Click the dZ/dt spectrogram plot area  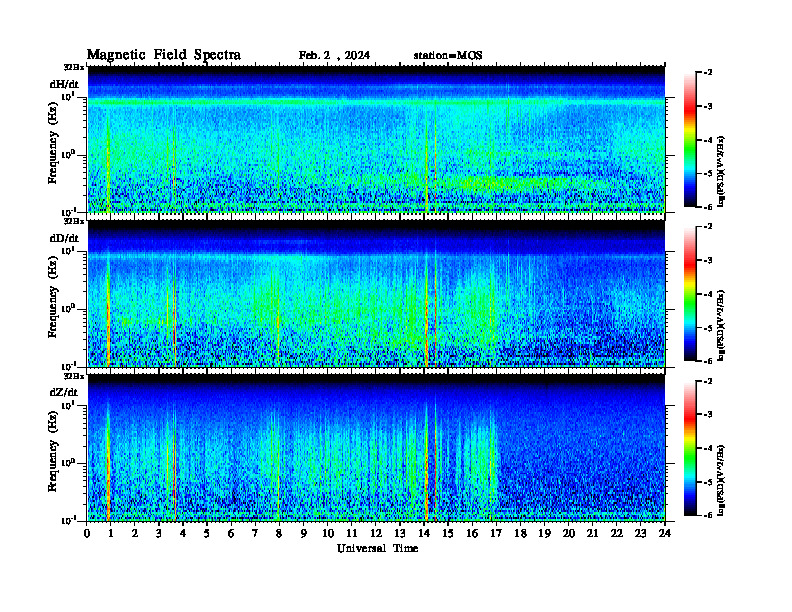[376, 448]
